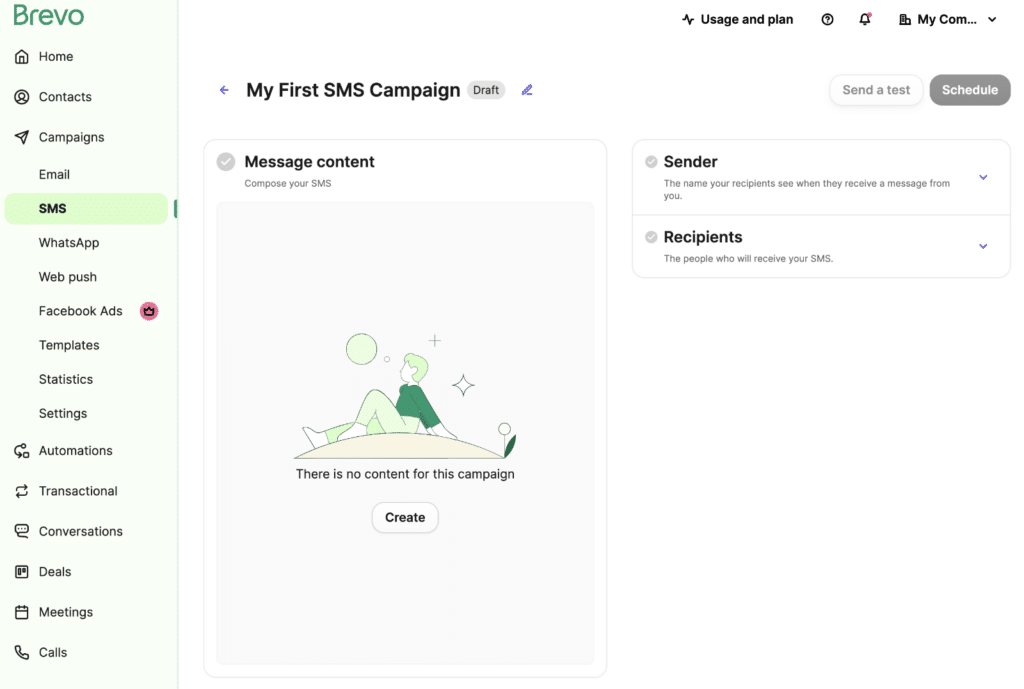Viewport: 1024px width, 689px height.
Task: Edit the campaign name with the pencil icon
Action: [x=527, y=90]
